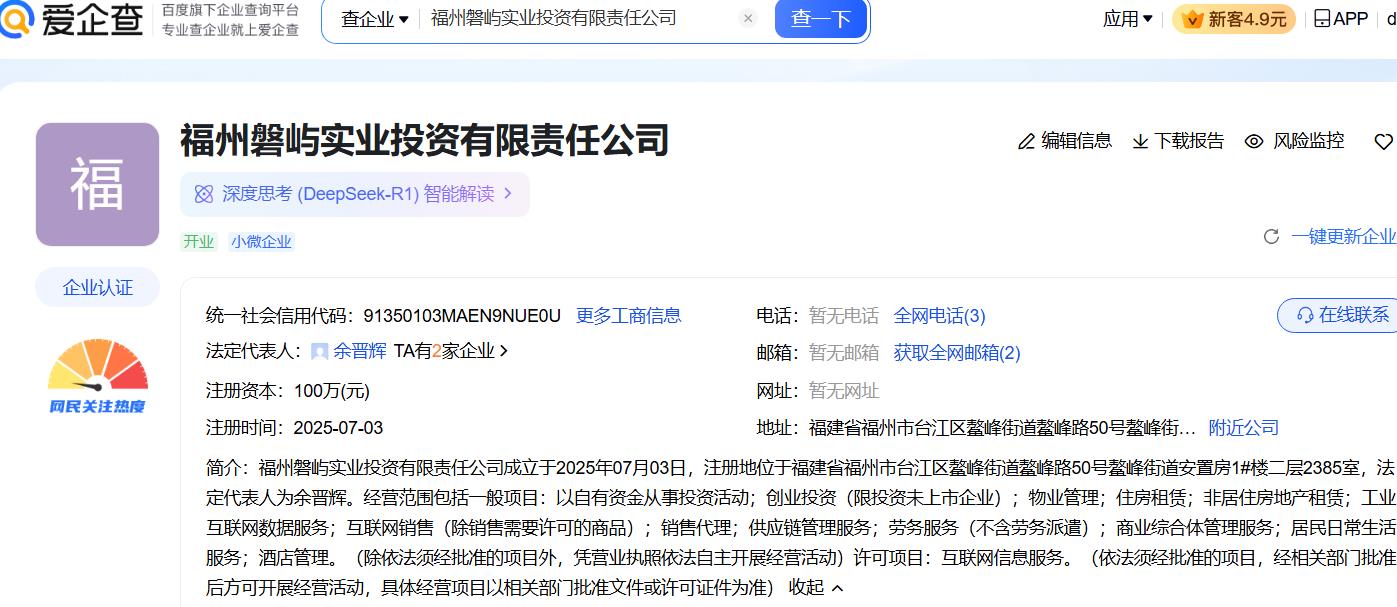Click the 下载报告 download icon
The image size is (1397, 607).
1140,142
